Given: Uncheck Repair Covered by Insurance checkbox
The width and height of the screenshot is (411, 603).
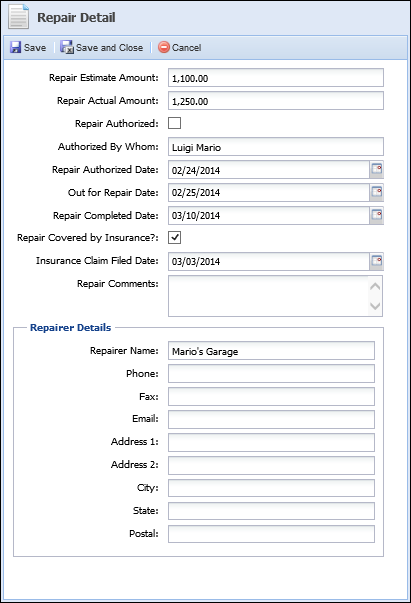Looking at the screenshot, I should (x=175, y=238).
